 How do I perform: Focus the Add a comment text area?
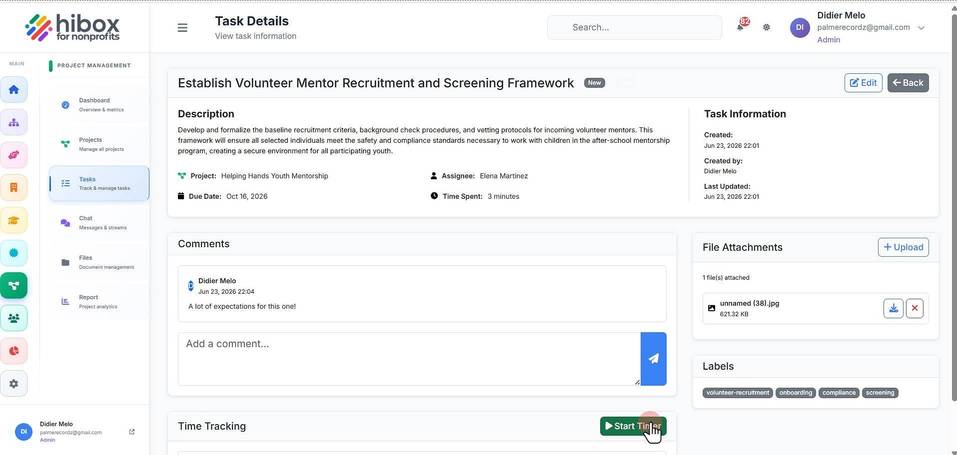tap(409, 359)
